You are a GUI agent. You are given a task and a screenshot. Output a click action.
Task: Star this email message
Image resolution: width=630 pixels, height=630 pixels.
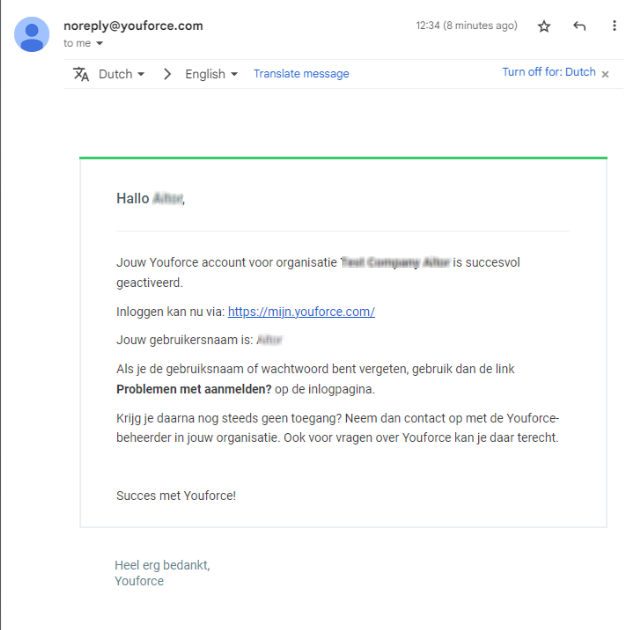click(x=544, y=27)
